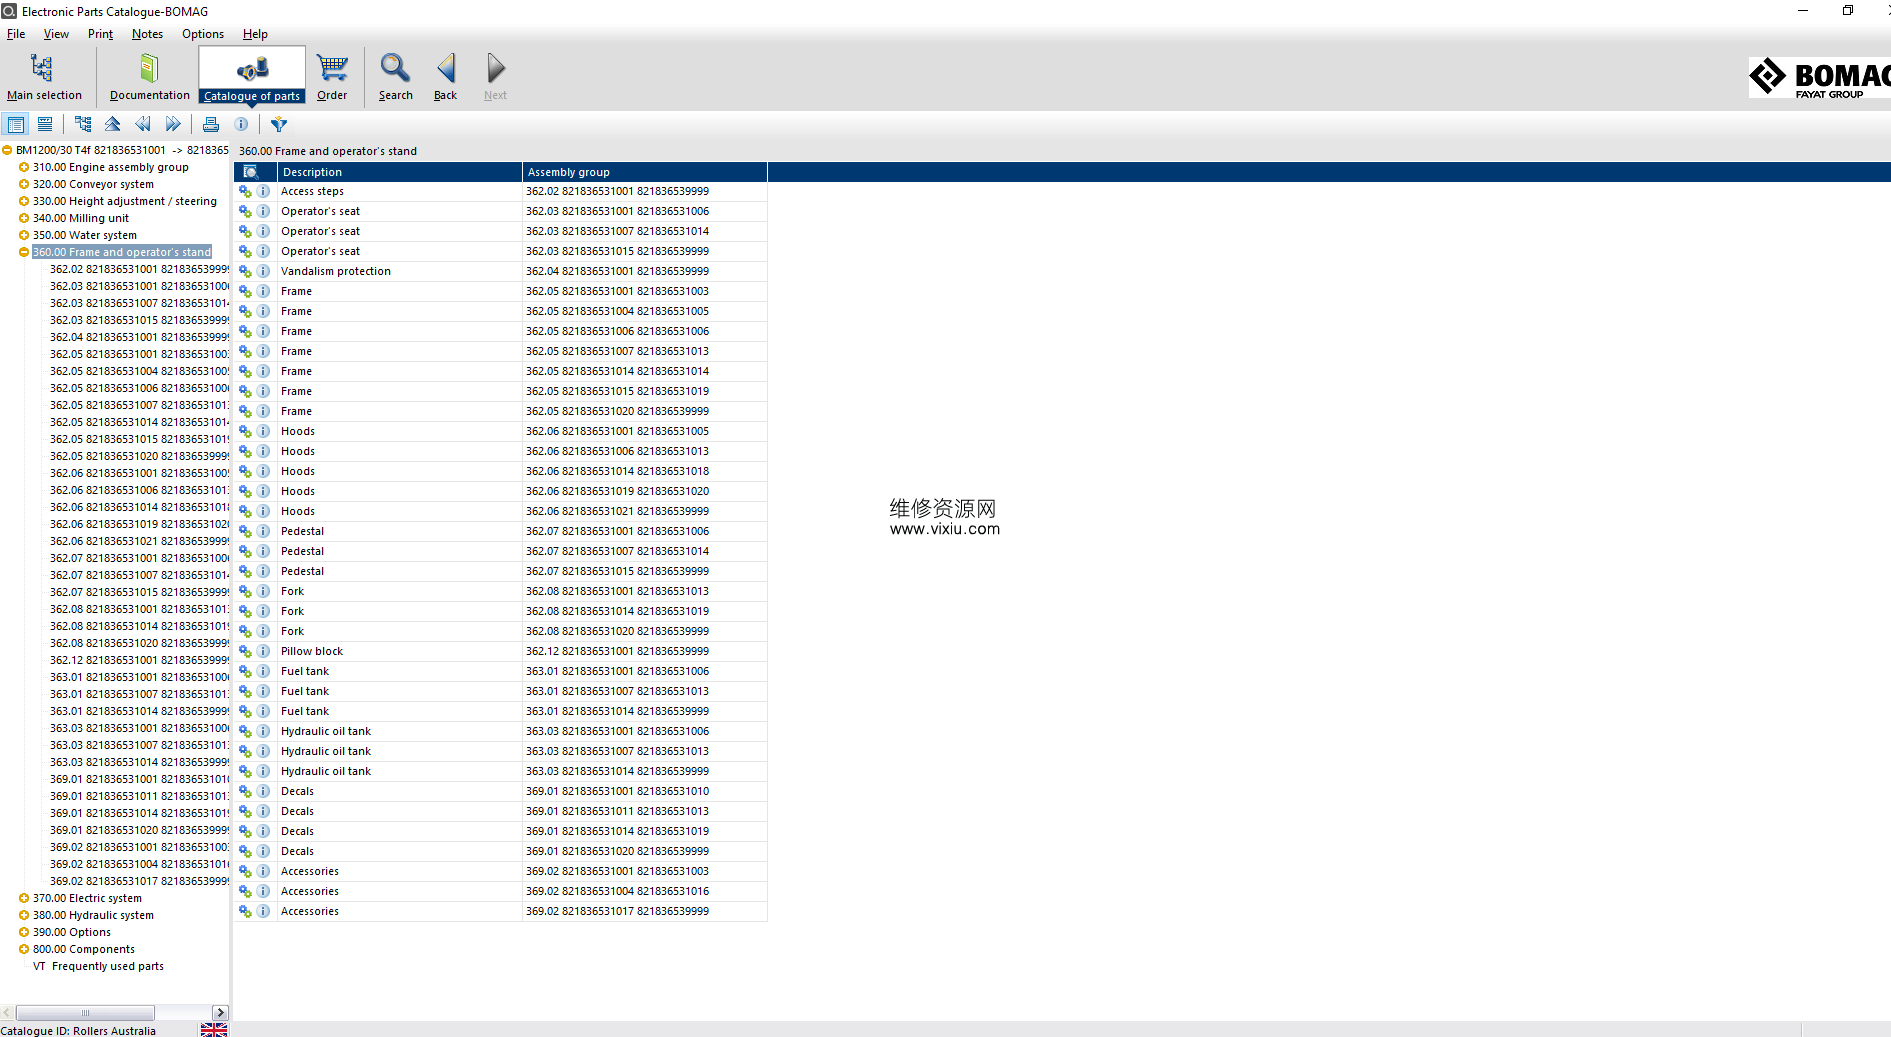1891x1037 pixels.
Task: Open the Main selection view
Action: point(43,76)
